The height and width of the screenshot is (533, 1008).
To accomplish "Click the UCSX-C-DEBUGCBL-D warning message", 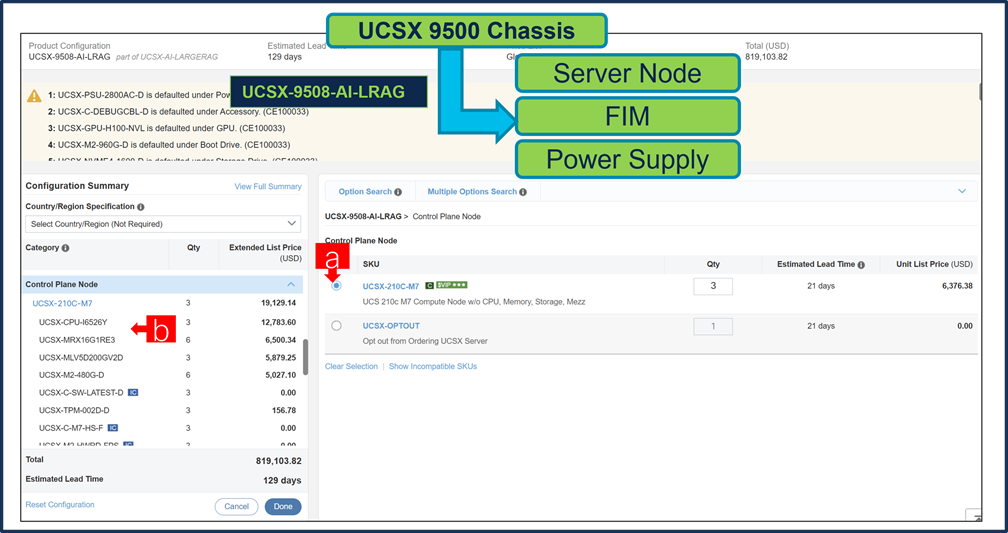I will 178,112.
